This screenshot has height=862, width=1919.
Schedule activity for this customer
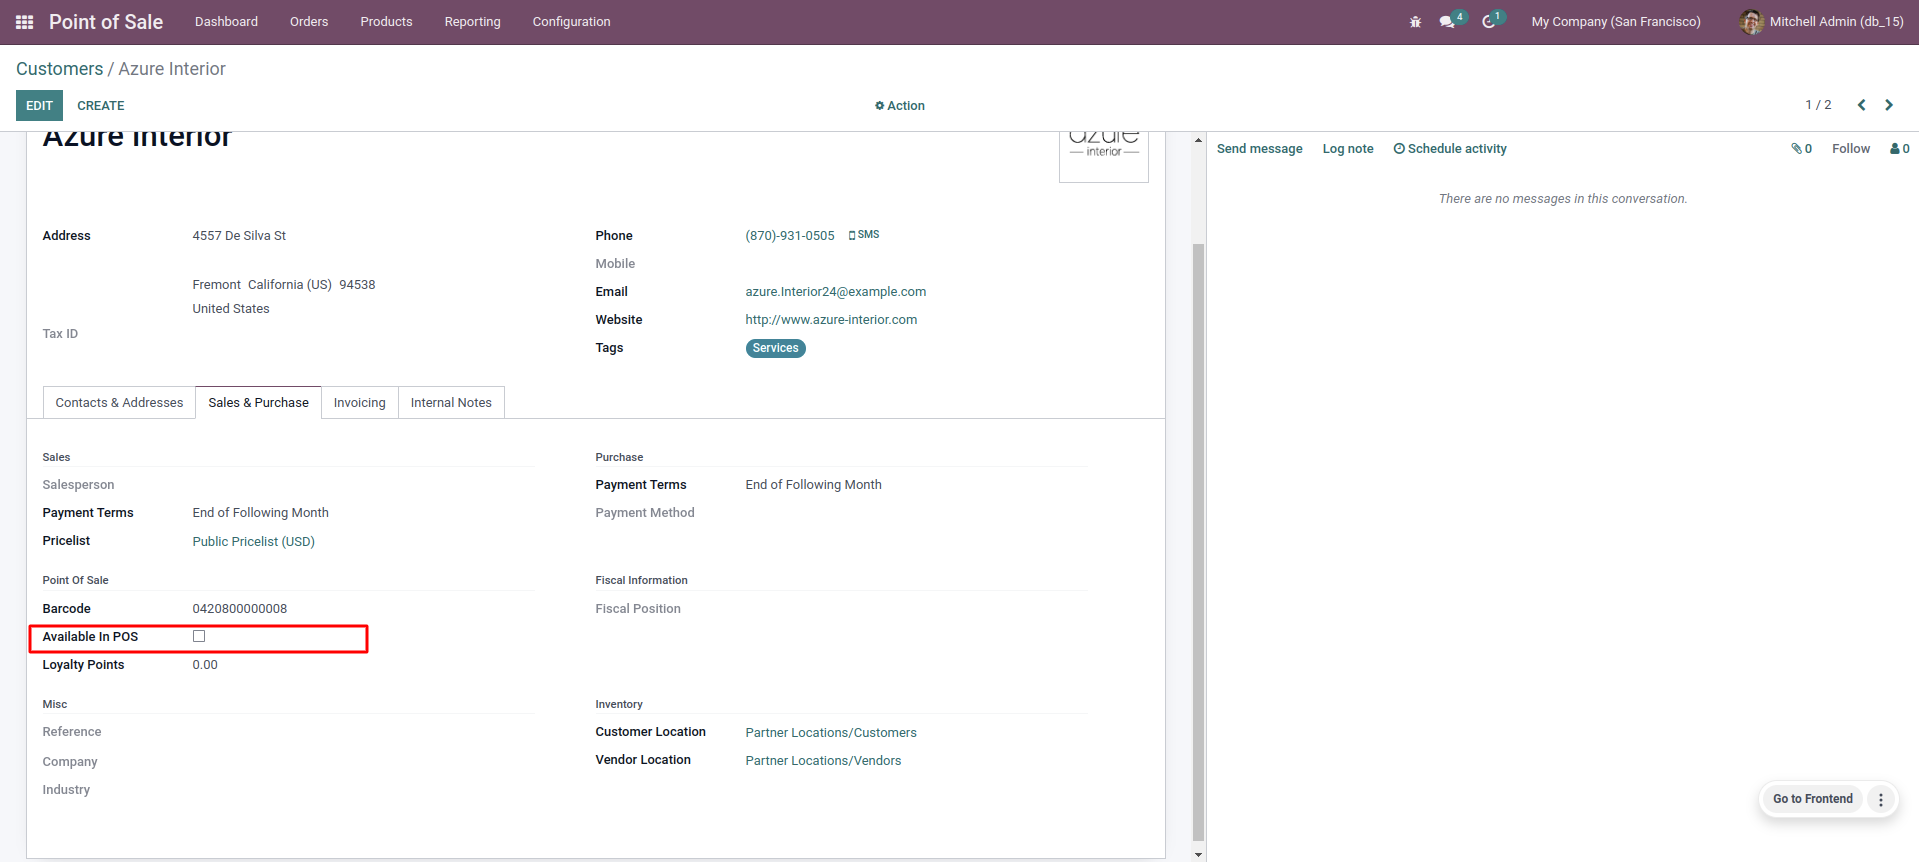(x=1450, y=149)
